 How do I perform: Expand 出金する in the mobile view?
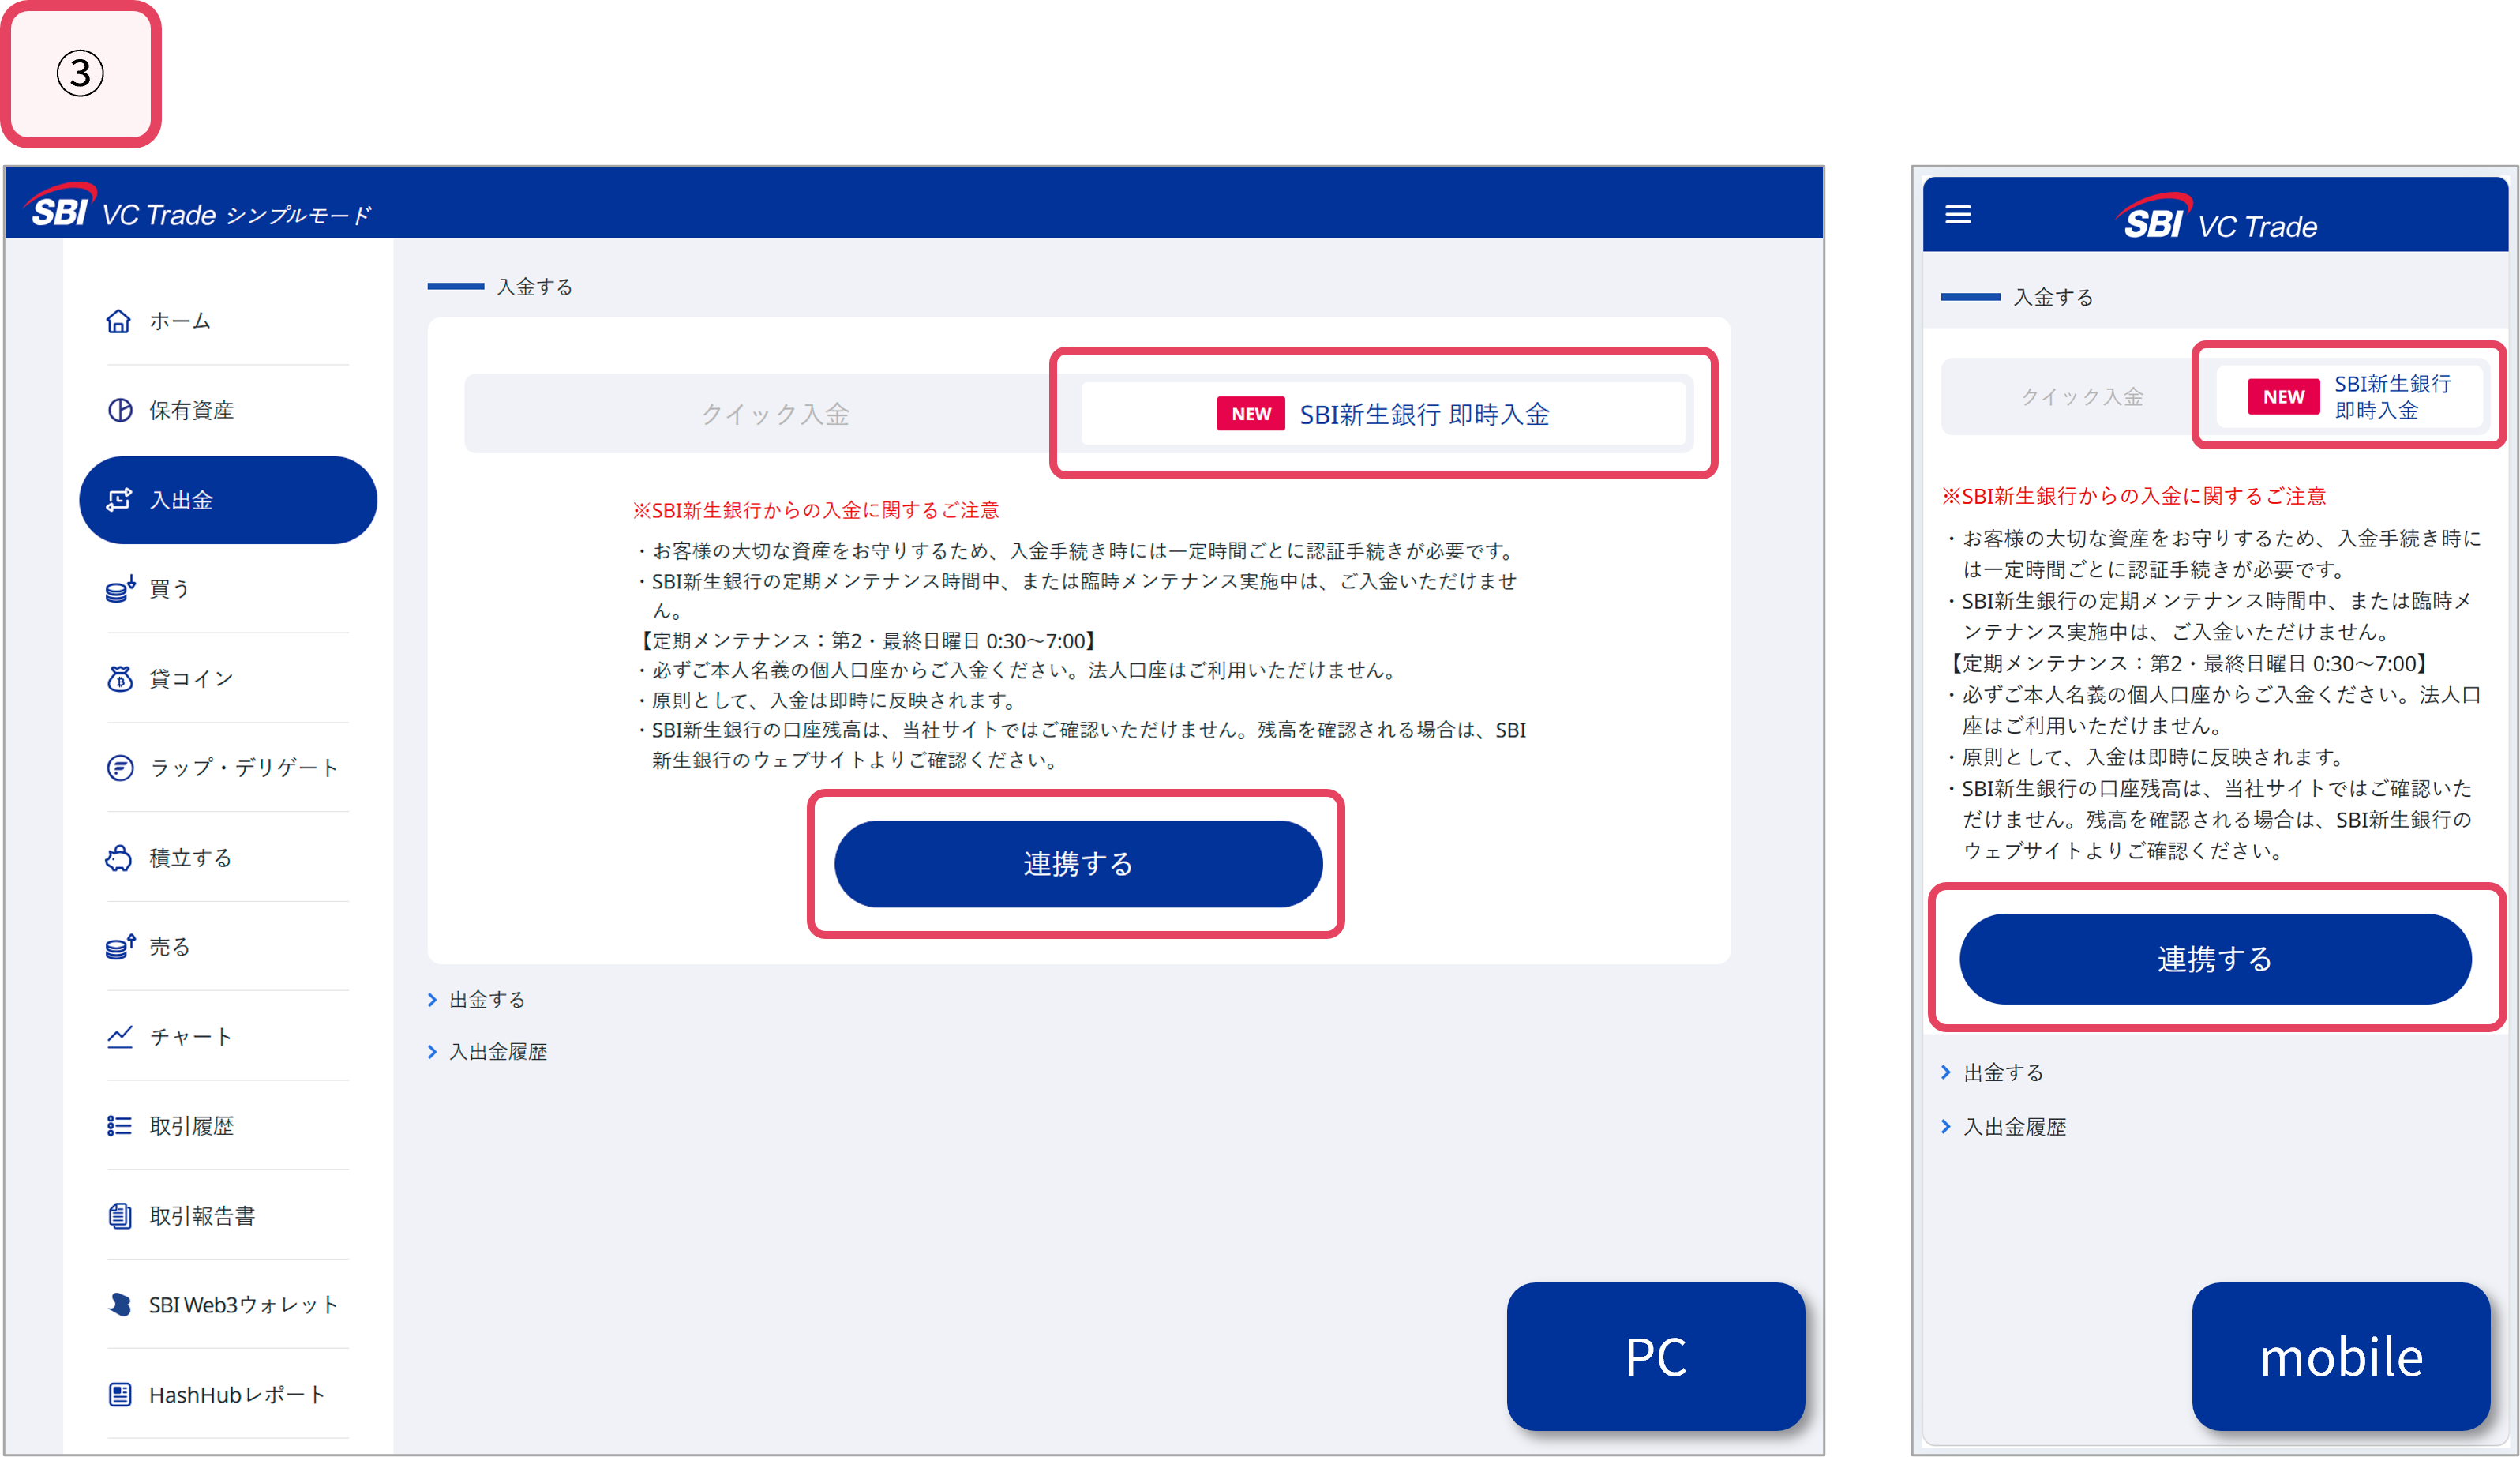tap(1992, 1073)
